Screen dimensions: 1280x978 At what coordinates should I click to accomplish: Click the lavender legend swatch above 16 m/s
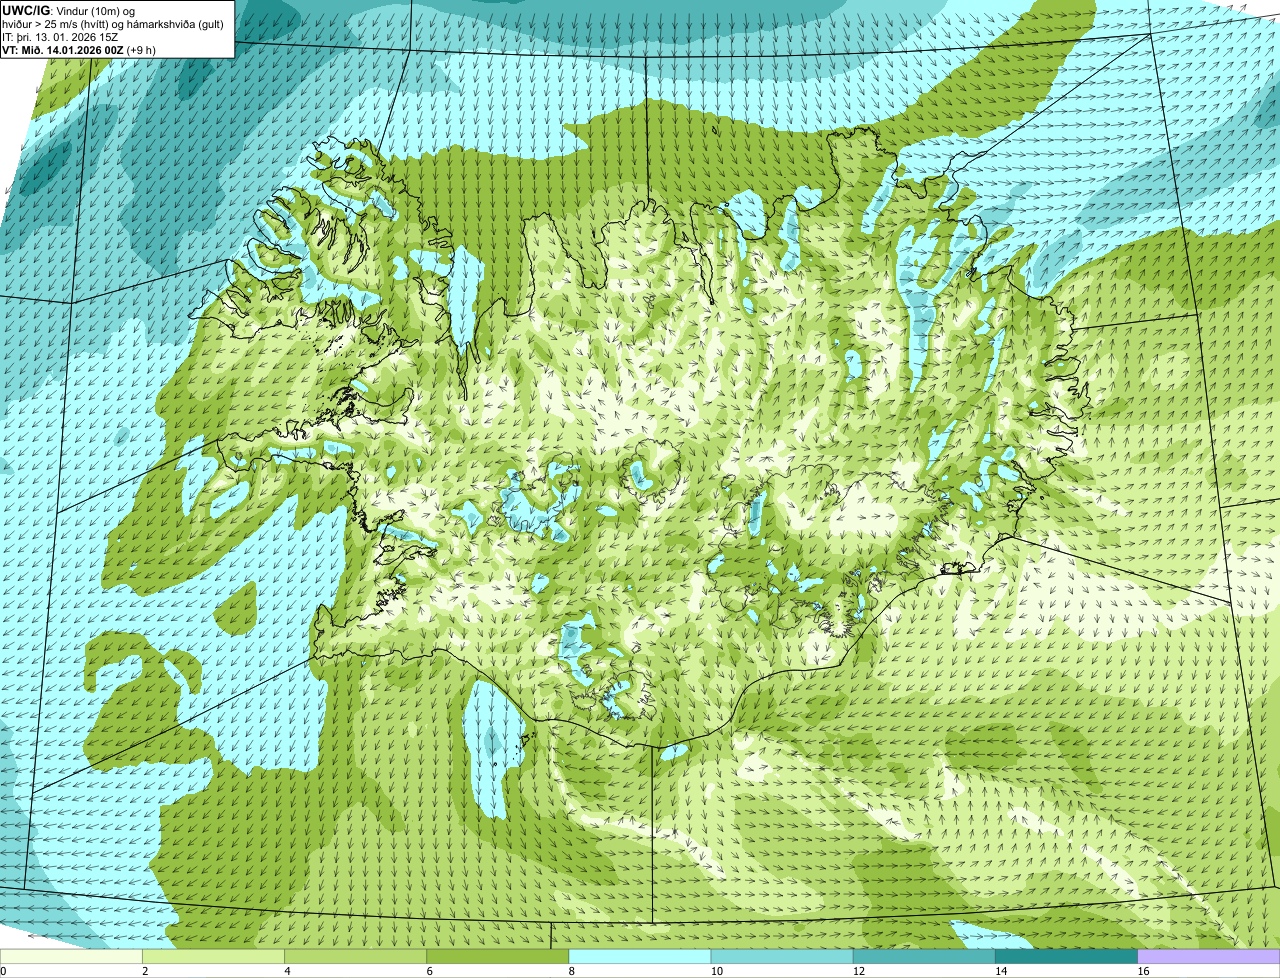[1208, 957]
